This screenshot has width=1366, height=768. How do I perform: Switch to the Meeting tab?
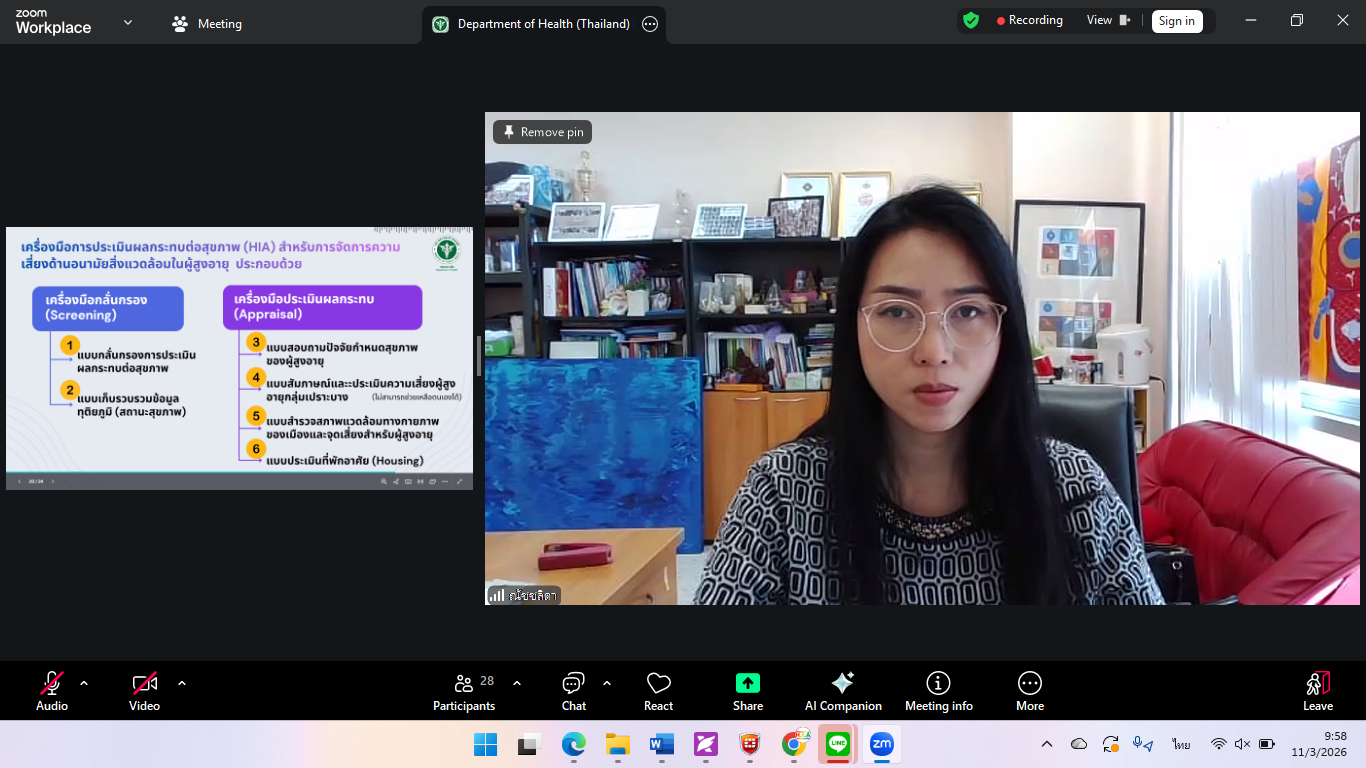coord(207,24)
